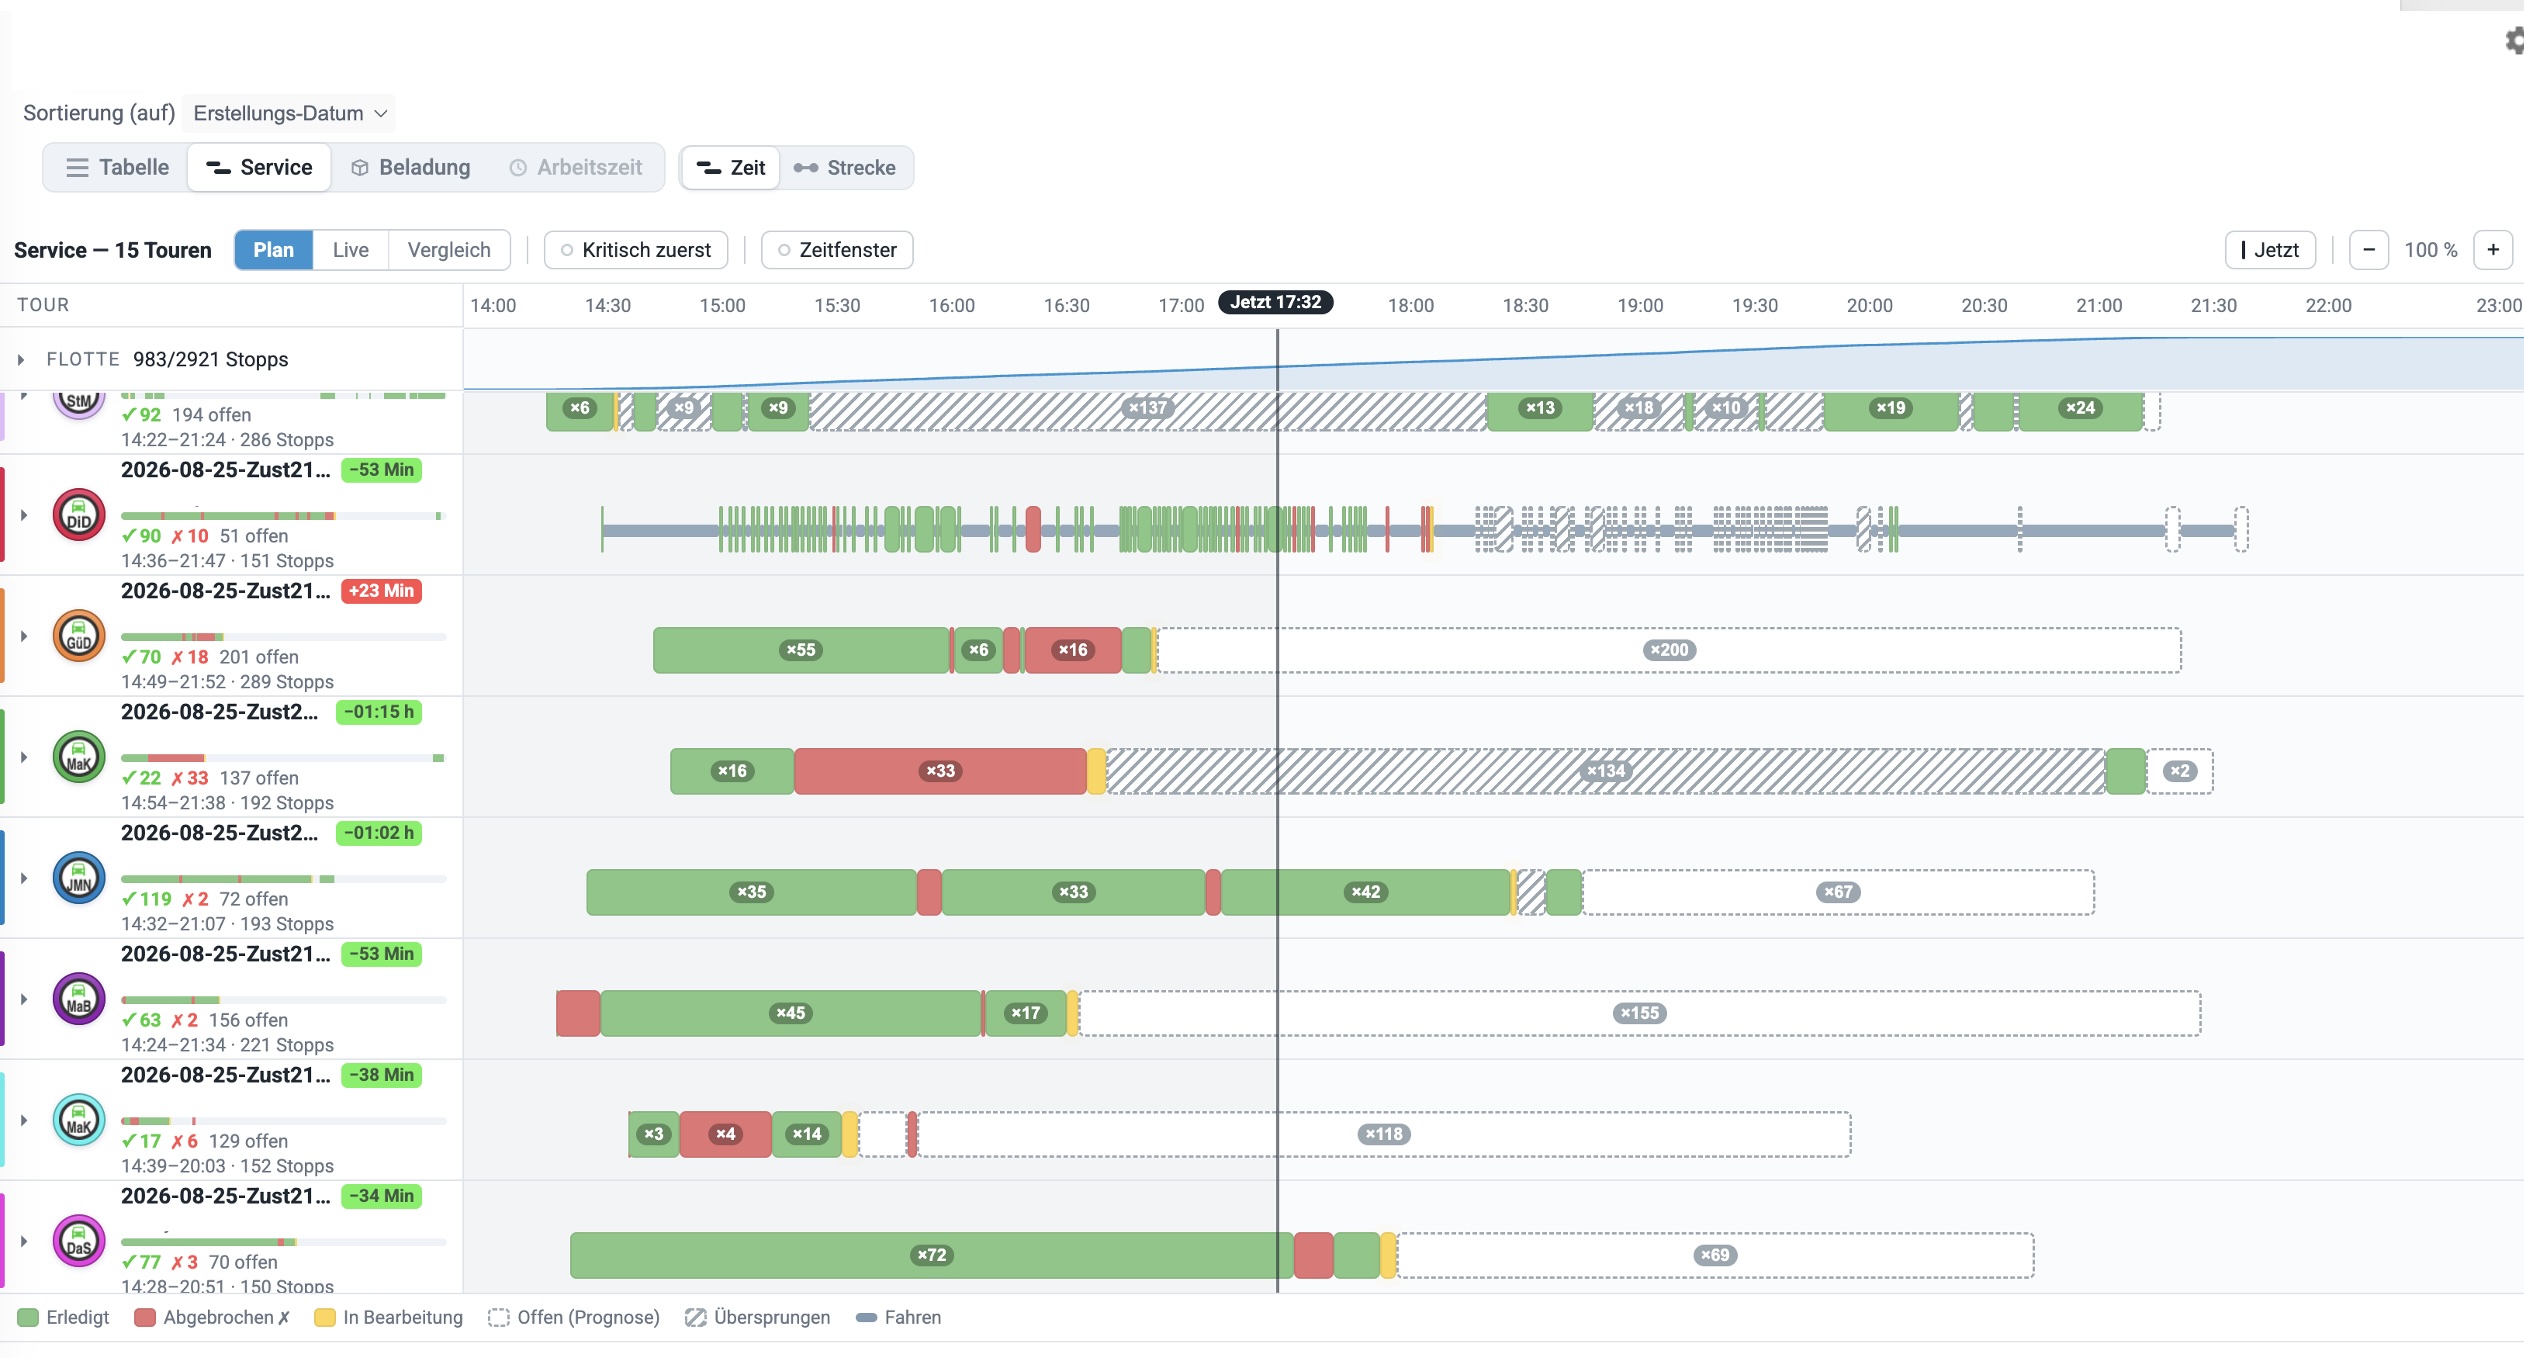Switch the axis mode to Strecke

point(845,168)
